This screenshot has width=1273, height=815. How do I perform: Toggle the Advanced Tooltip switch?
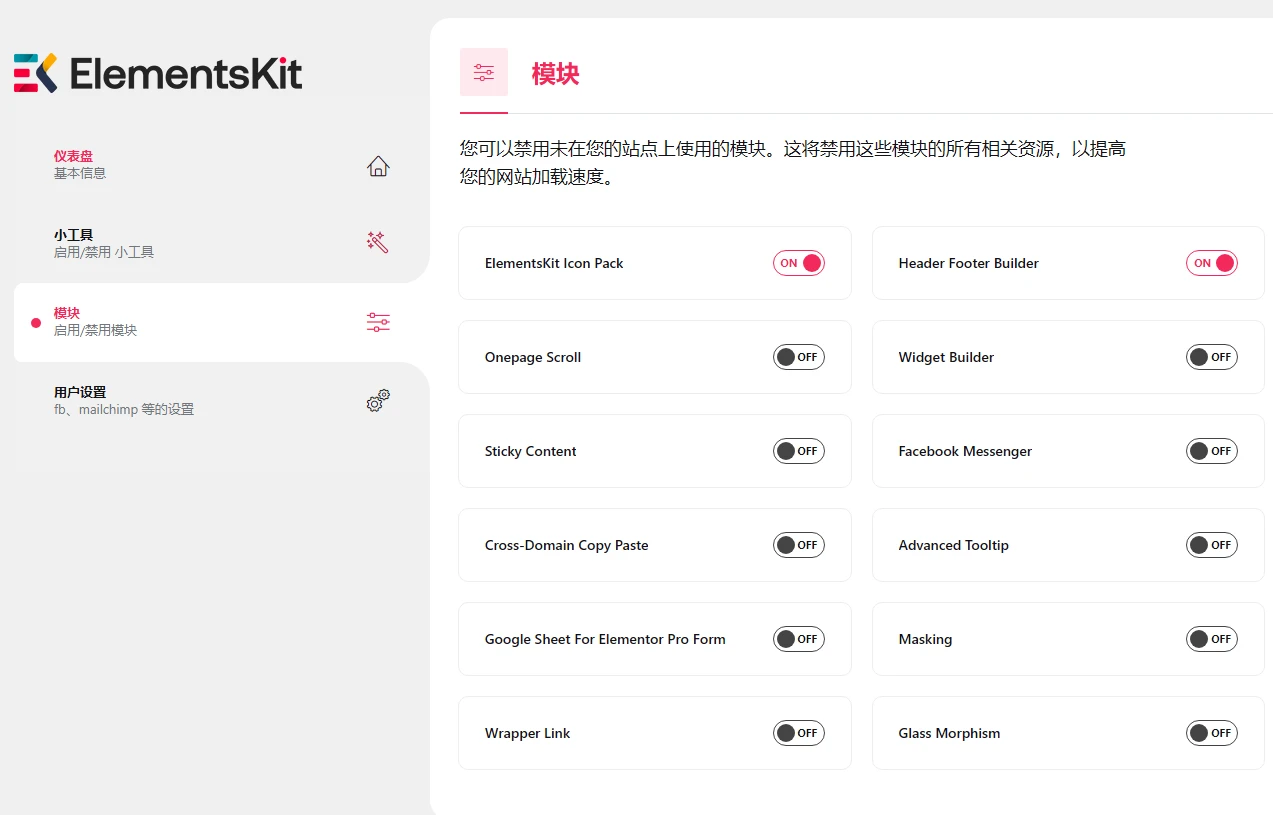pyautogui.click(x=1211, y=545)
